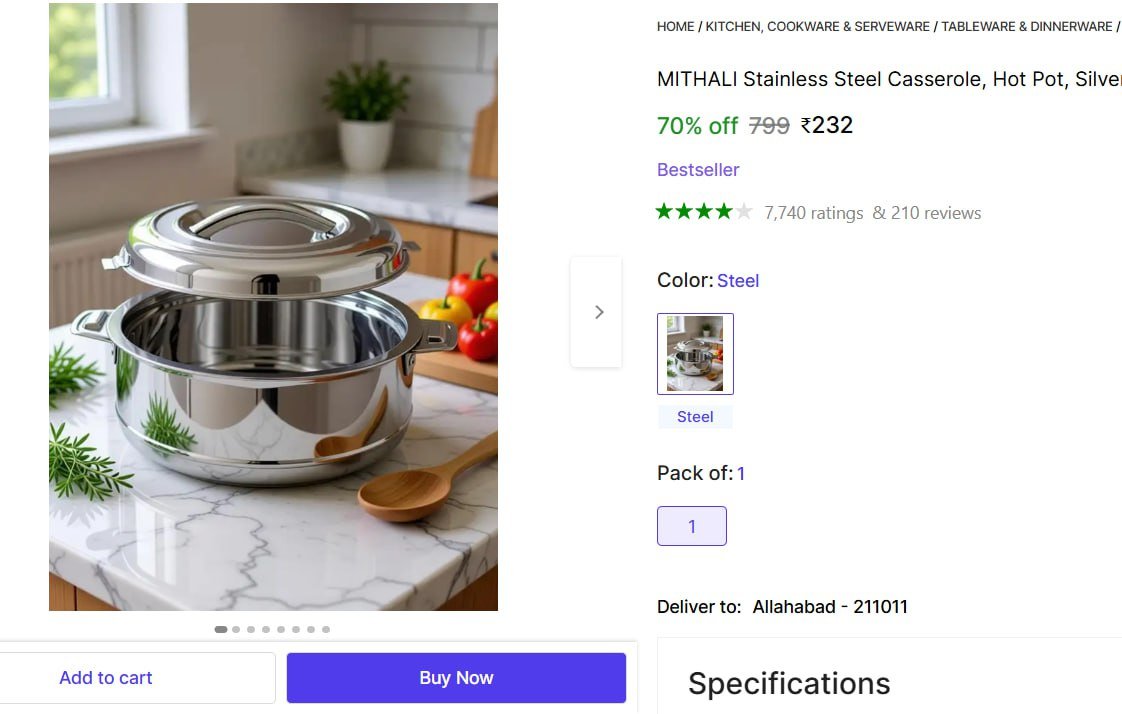
Task: Add the casserole to cart
Action: (106, 678)
